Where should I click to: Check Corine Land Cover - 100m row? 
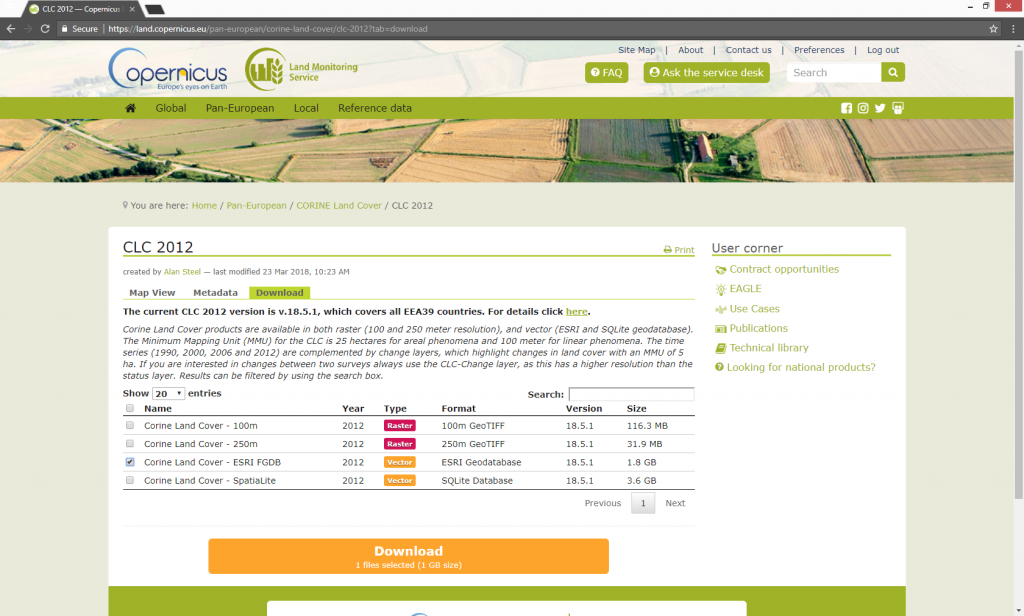click(130, 425)
